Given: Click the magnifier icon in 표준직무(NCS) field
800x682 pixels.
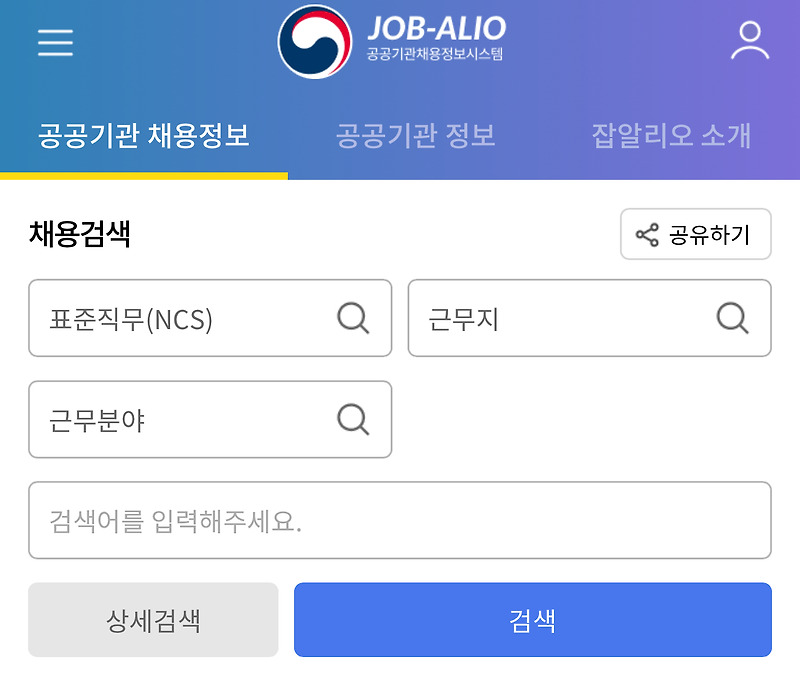Looking at the screenshot, I should click(x=351, y=318).
